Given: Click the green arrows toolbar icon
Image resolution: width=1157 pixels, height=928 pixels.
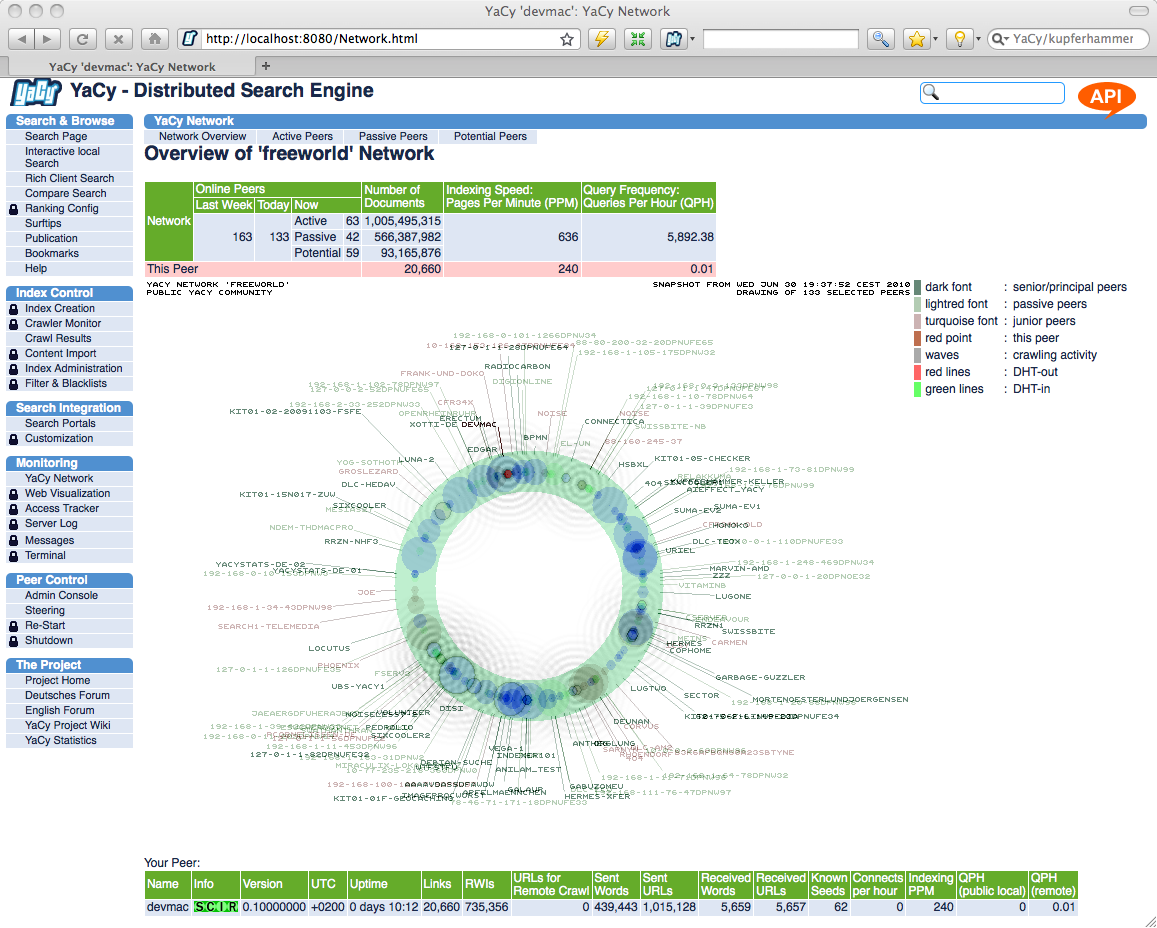Looking at the screenshot, I should coord(637,39).
